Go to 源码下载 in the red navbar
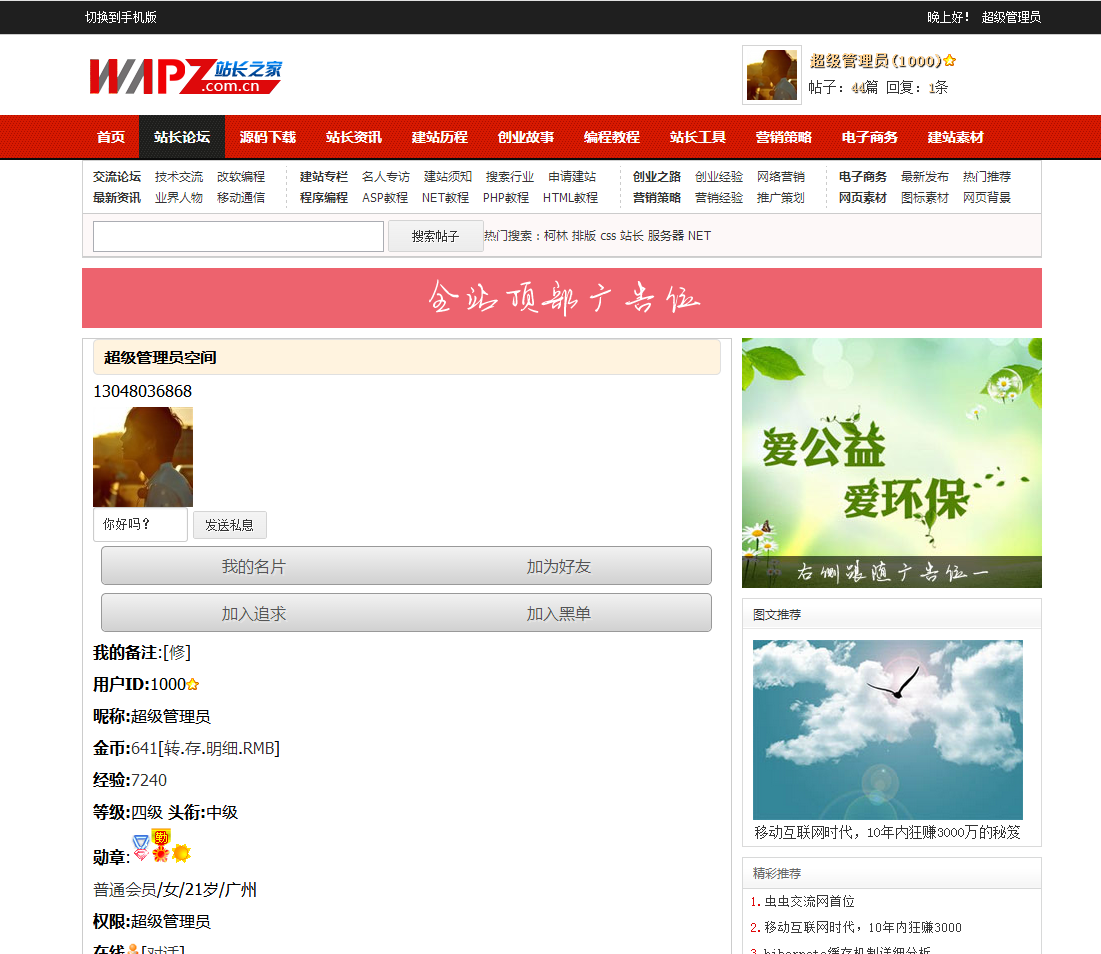Viewport: 1101px width, 954px height. (267, 137)
